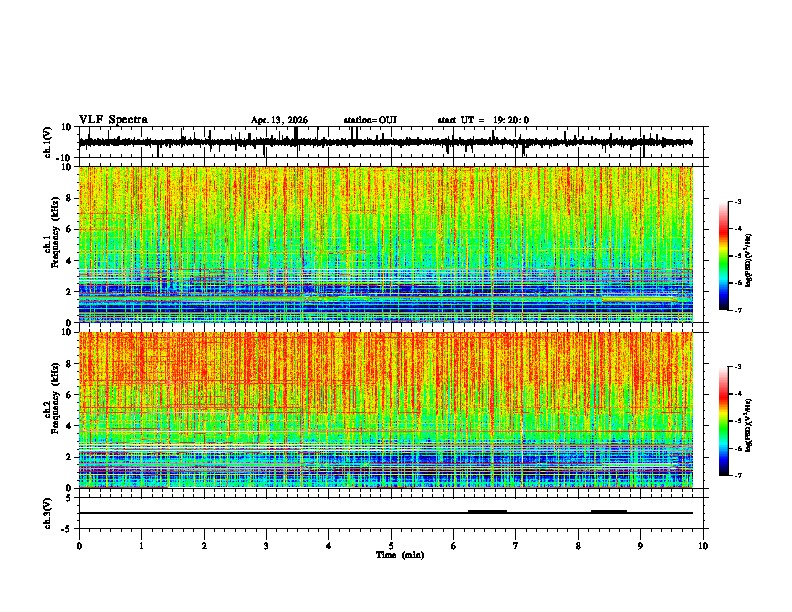Click the time axis tick label "9"
The width and height of the screenshot is (792, 612).
click(x=640, y=546)
